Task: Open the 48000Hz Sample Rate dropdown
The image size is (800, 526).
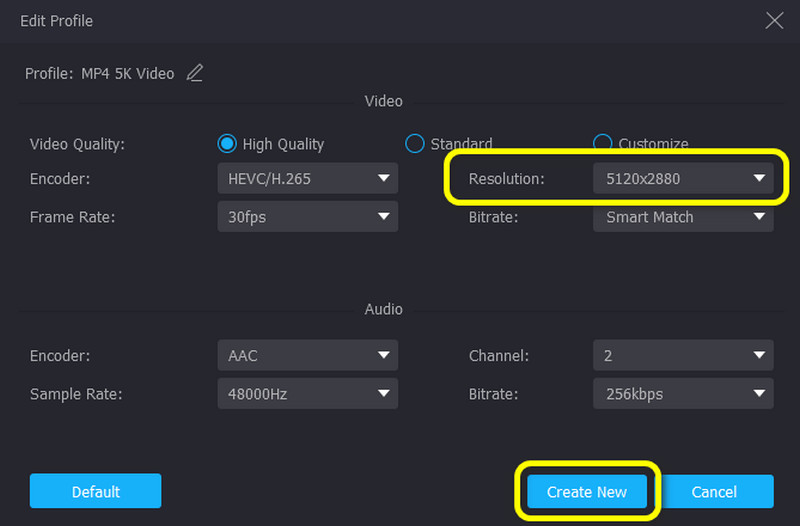Action: (307, 394)
